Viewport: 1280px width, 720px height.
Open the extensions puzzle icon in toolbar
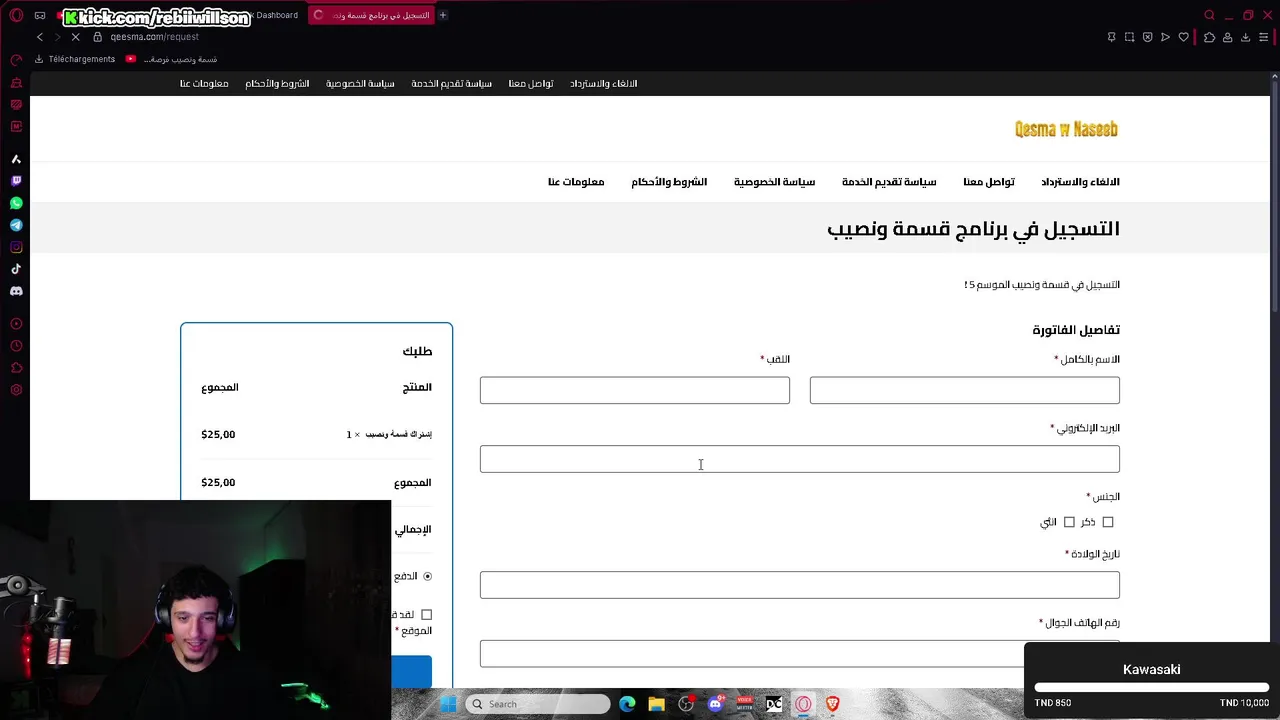(x=1209, y=37)
